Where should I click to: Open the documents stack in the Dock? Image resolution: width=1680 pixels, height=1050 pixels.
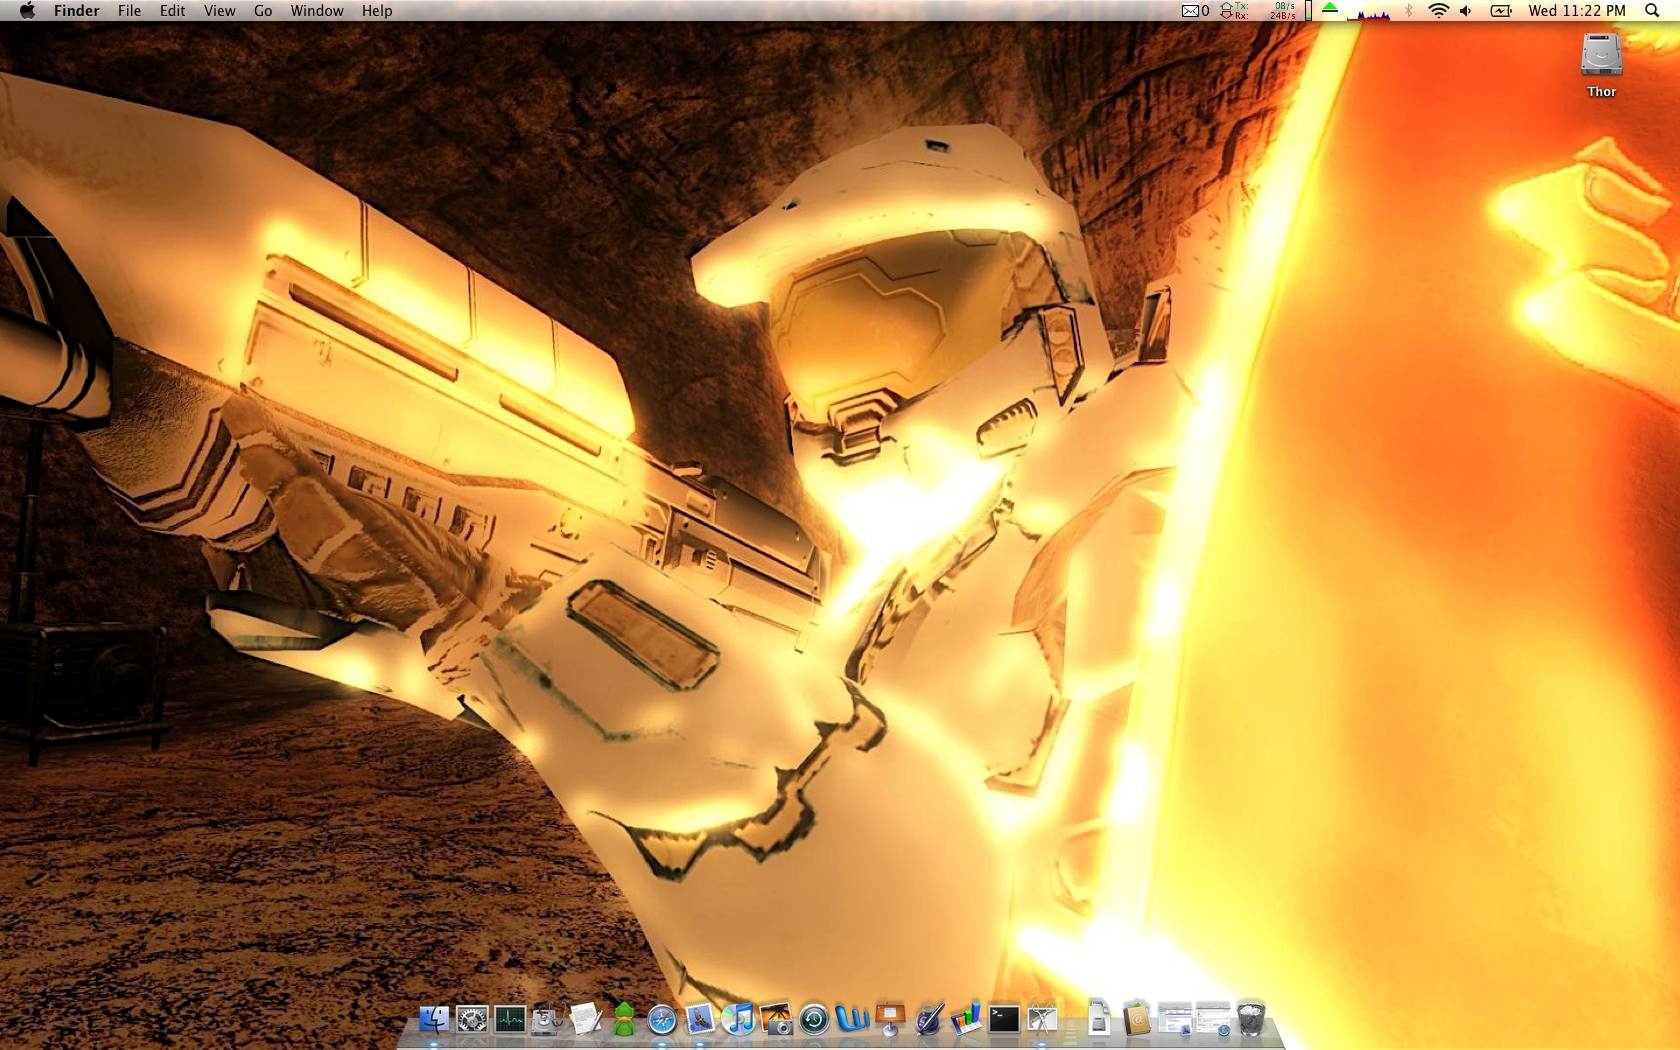(1099, 1019)
